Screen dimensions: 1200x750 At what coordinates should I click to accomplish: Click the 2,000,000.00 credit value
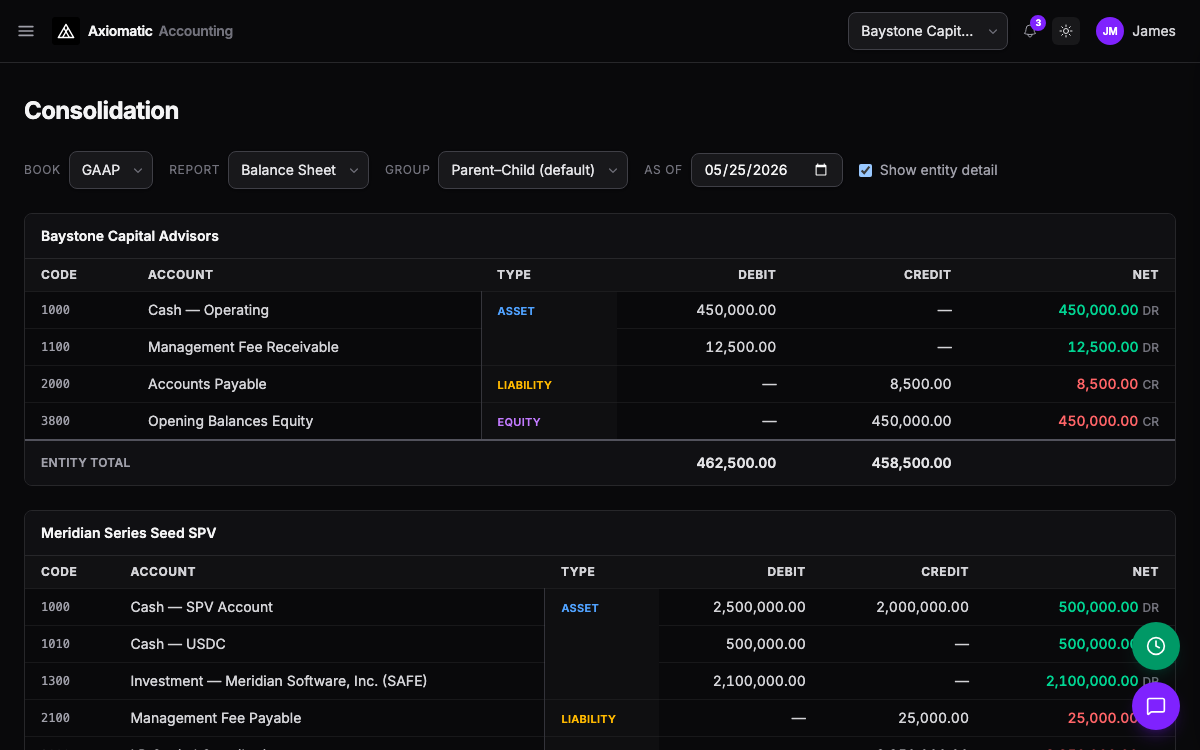point(922,607)
